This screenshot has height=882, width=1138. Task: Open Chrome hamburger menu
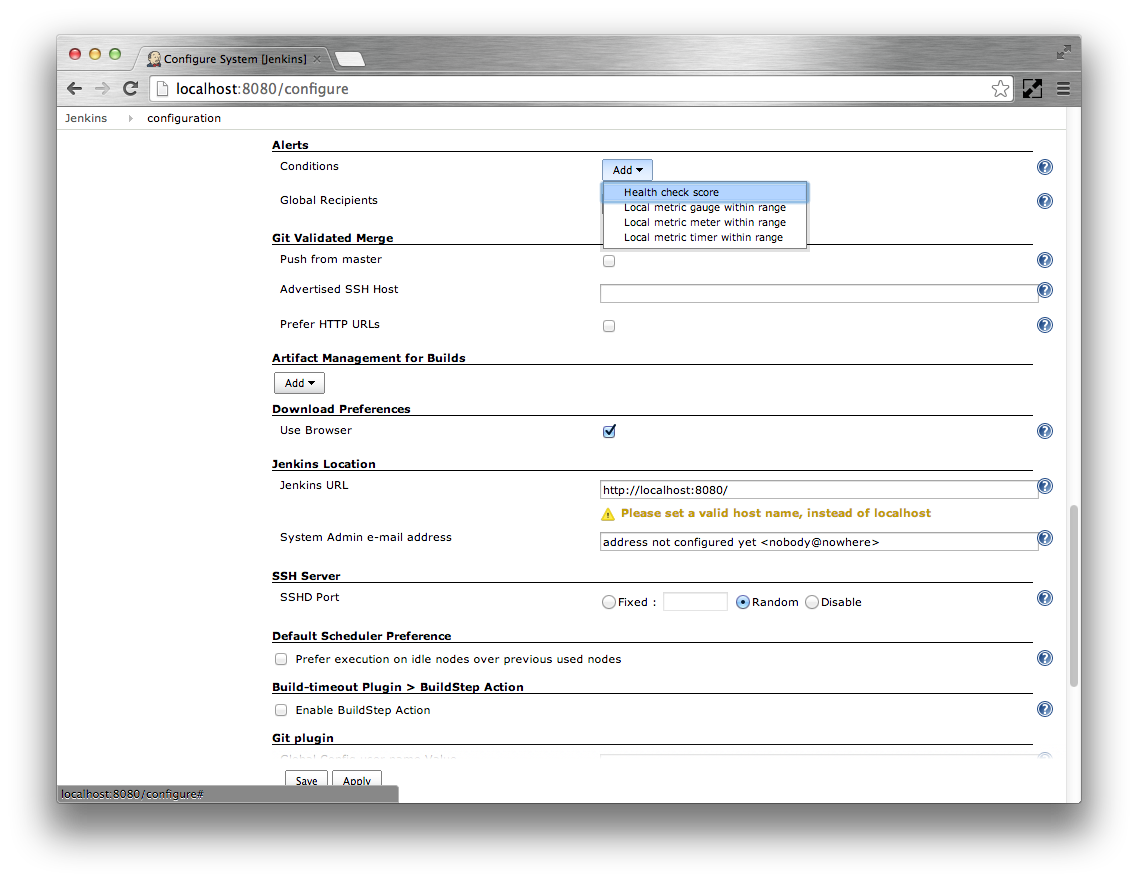click(x=1063, y=89)
